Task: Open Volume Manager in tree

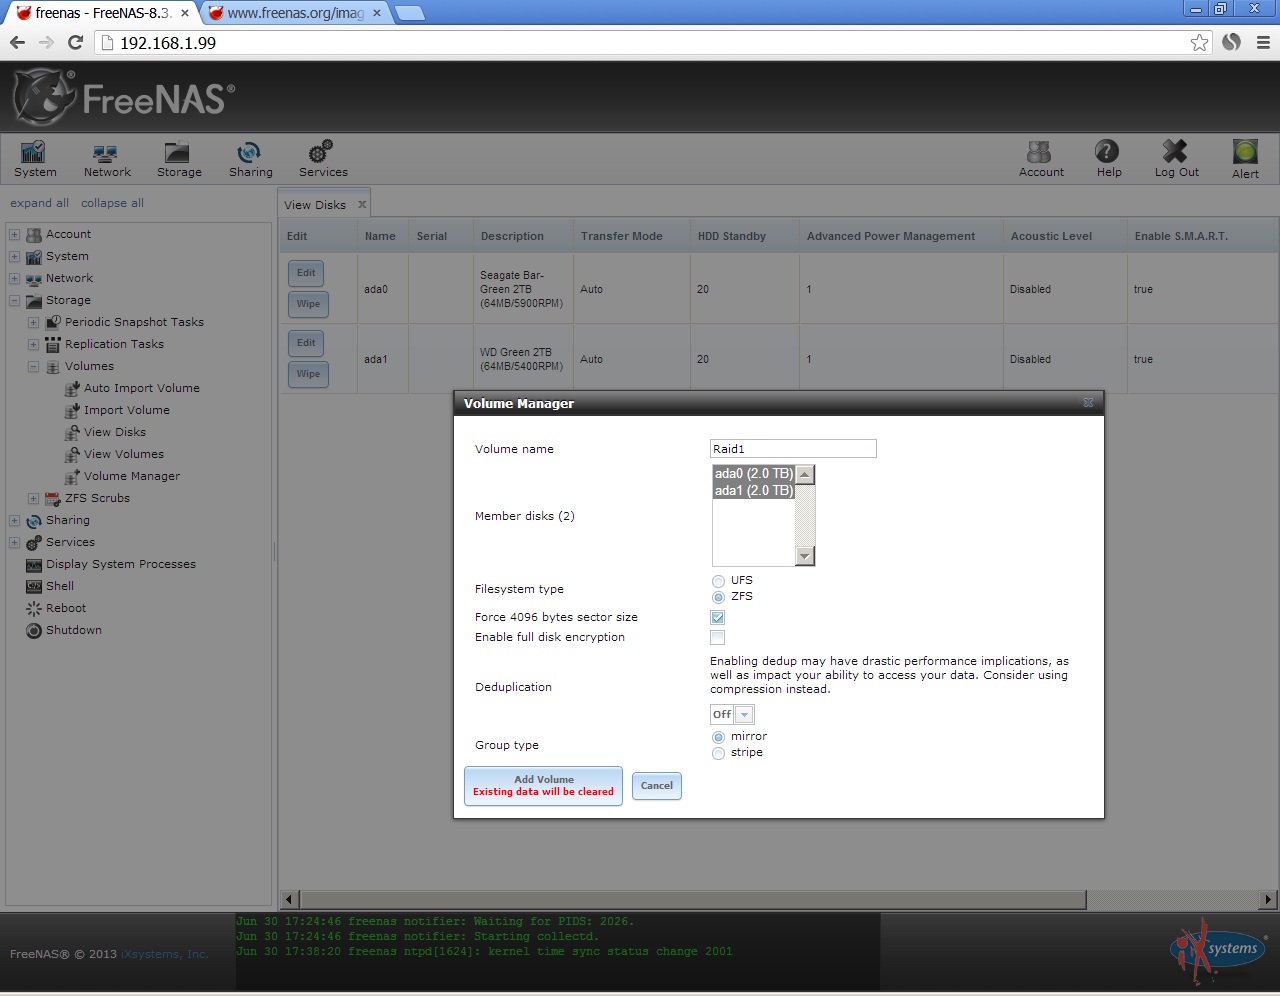Action: [132, 476]
